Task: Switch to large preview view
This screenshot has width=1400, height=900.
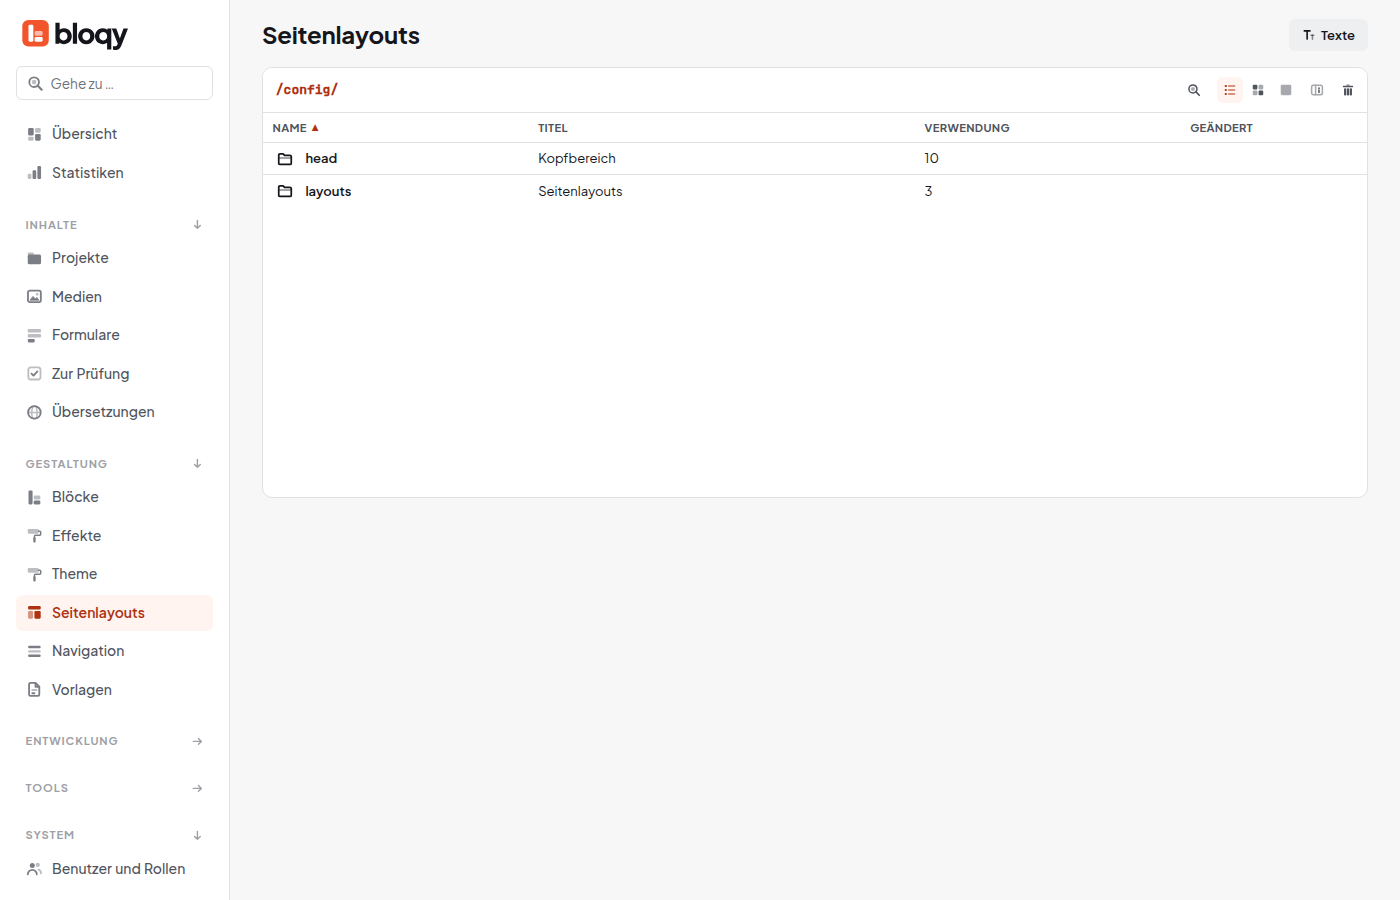Action: [x=1286, y=90]
